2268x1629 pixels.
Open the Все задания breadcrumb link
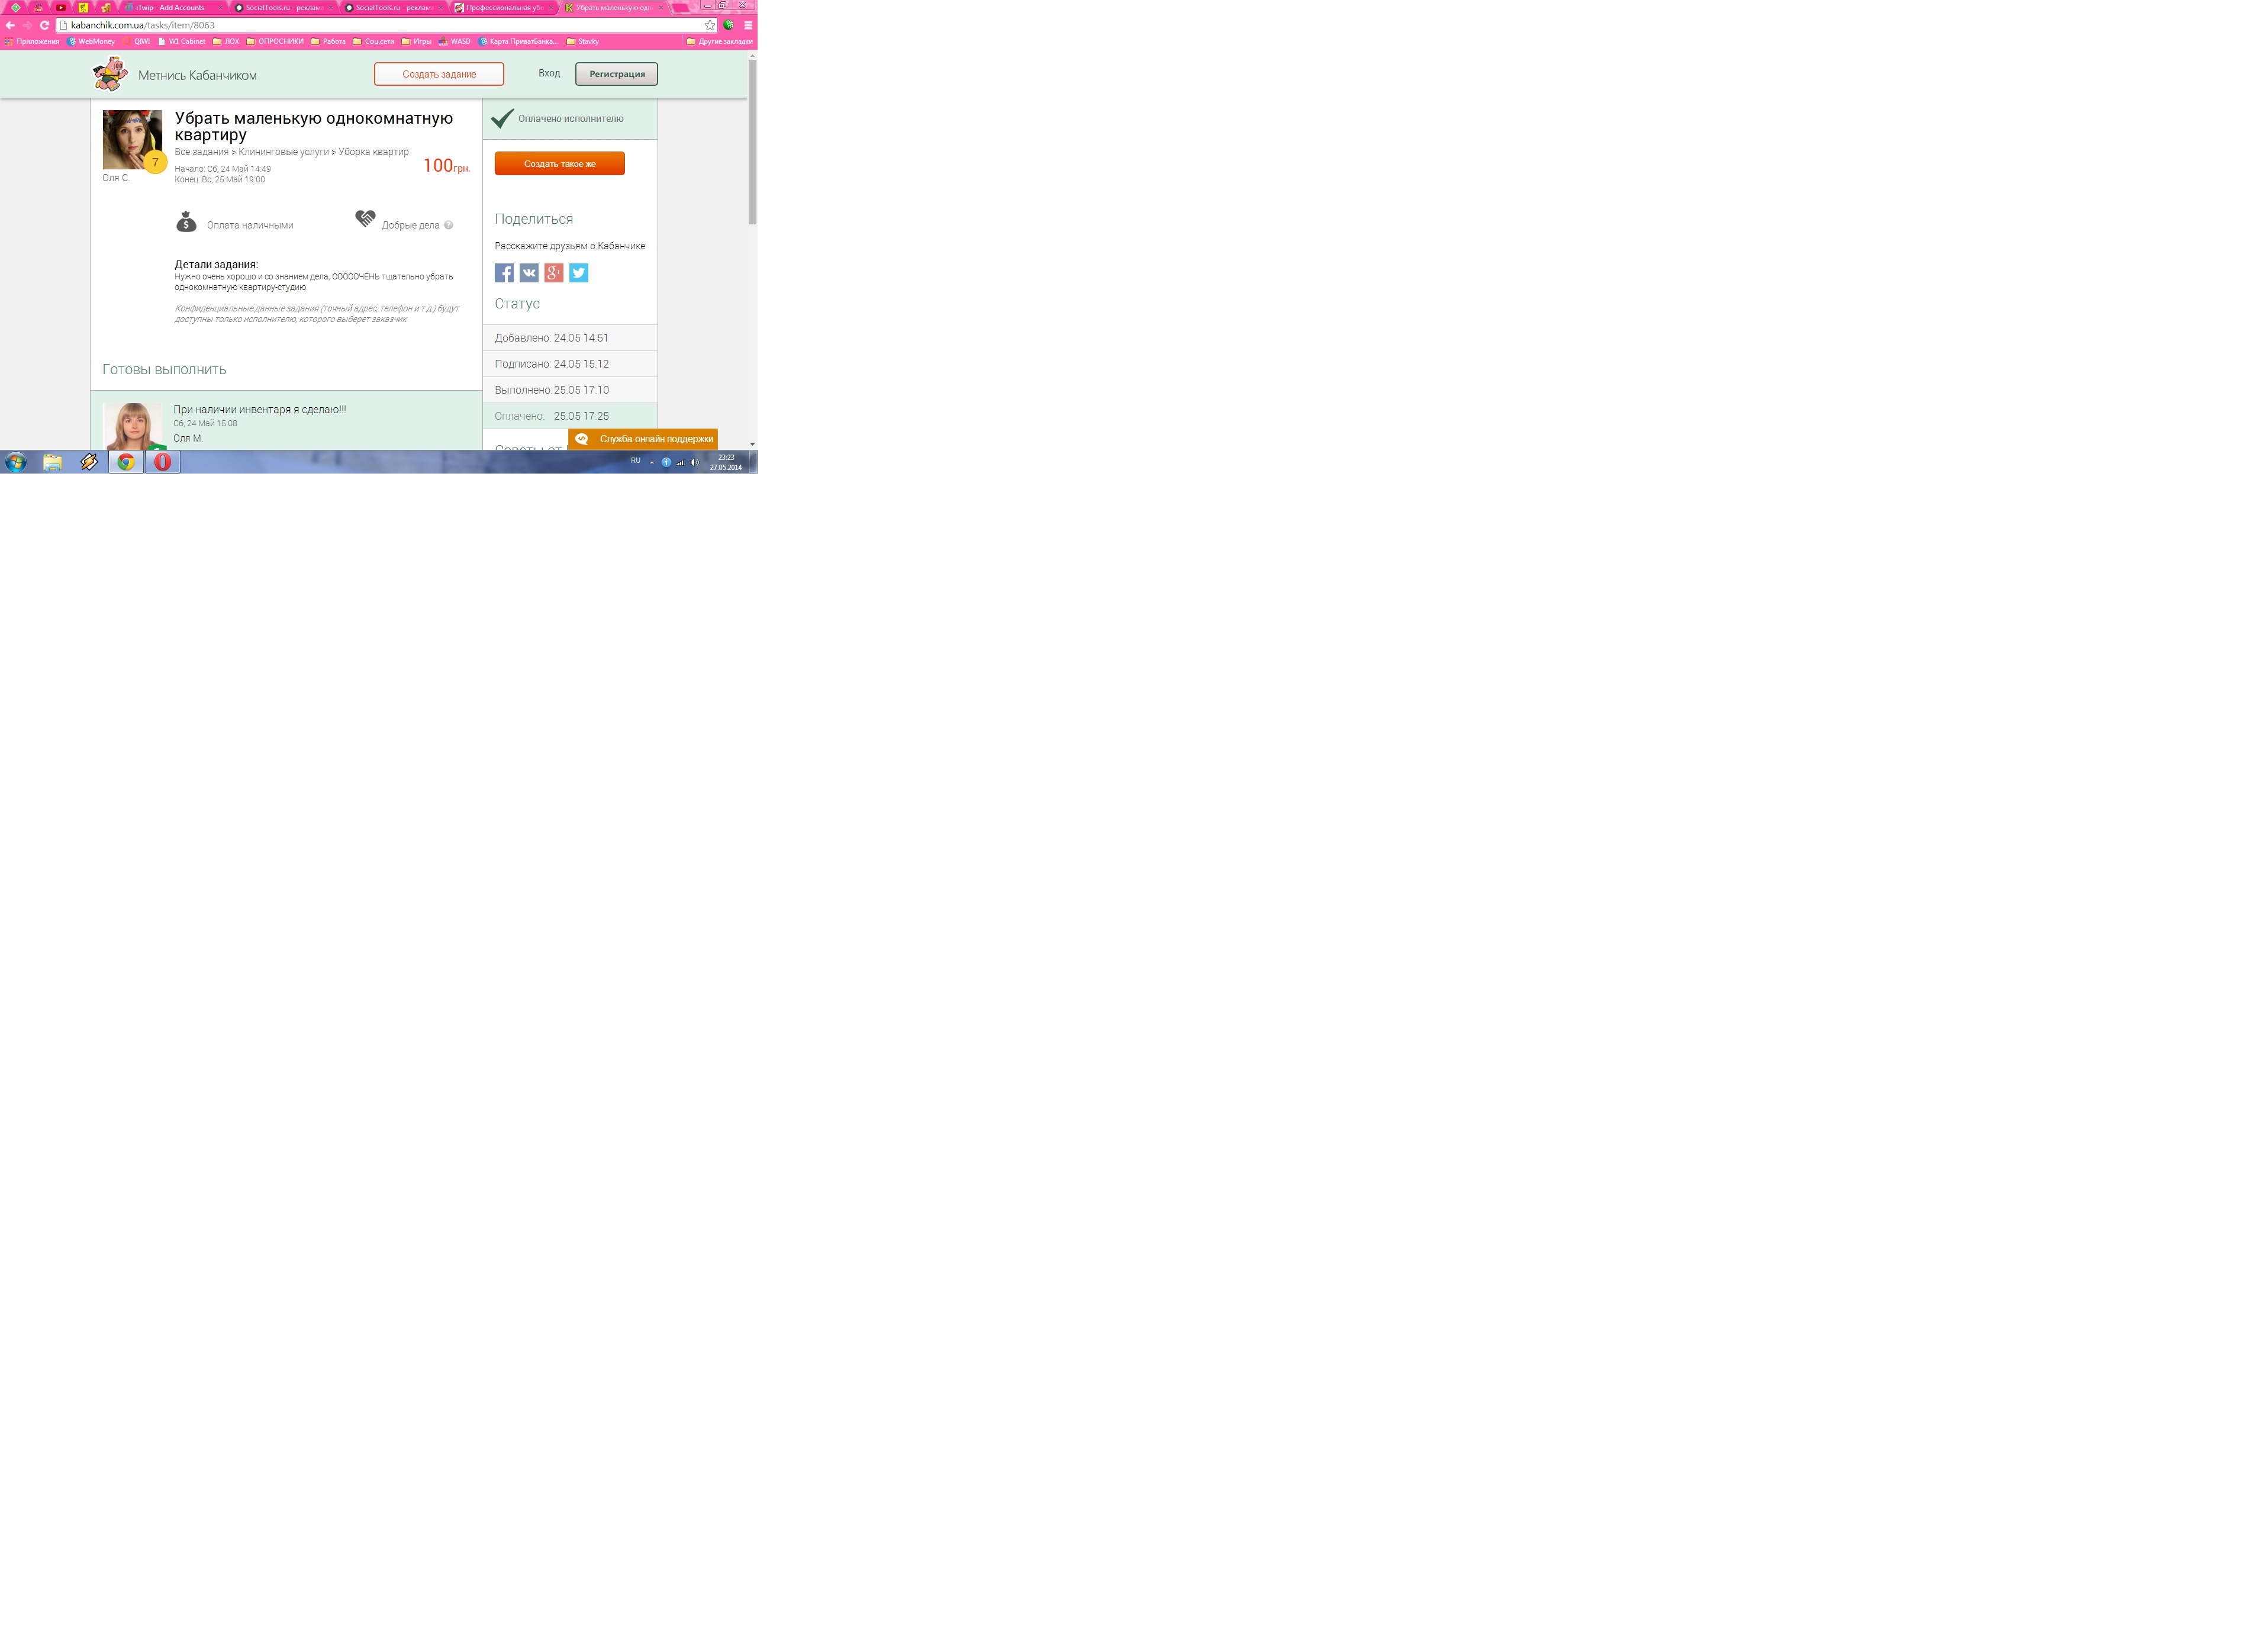202,152
